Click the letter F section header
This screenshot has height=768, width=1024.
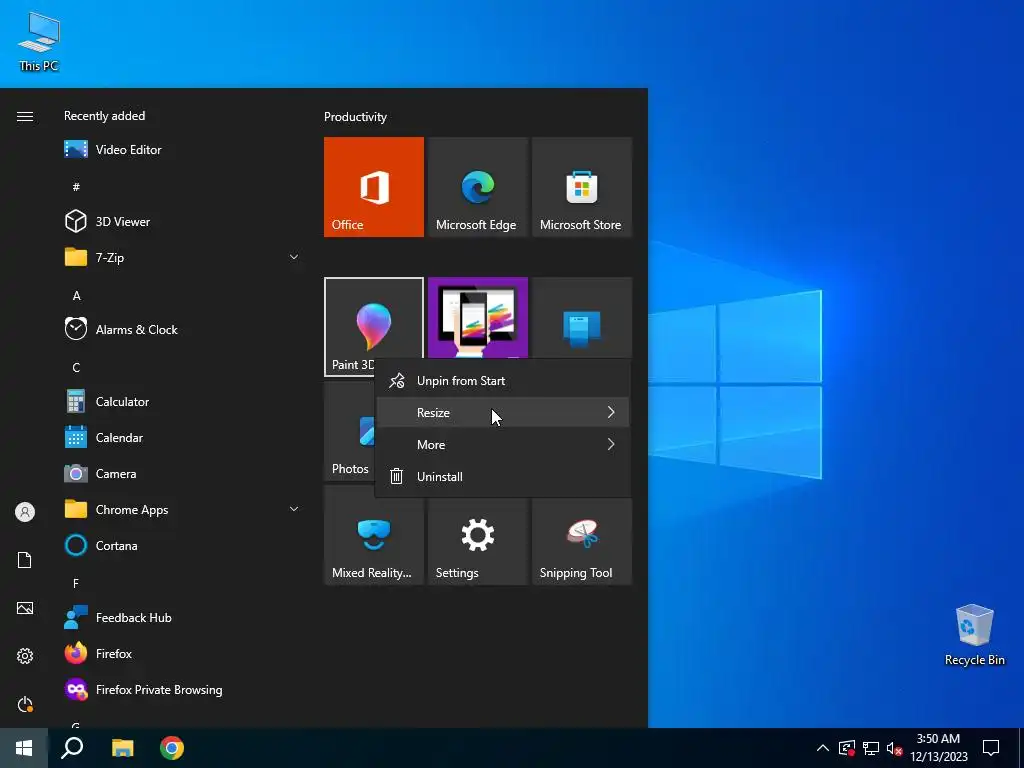pos(76,583)
